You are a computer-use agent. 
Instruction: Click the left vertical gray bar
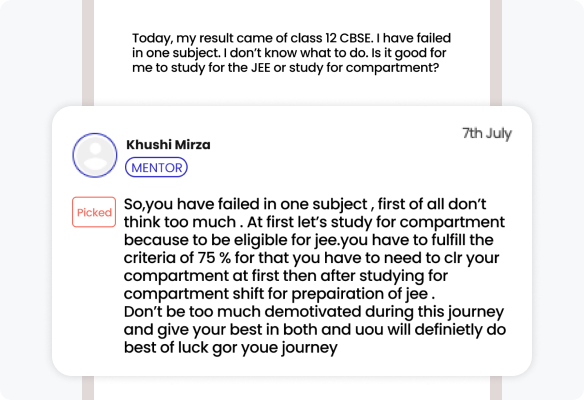coord(88,52)
